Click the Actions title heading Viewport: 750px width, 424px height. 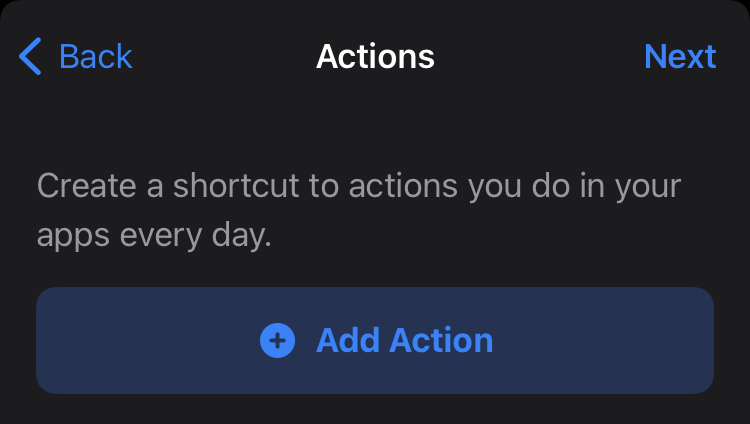(x=375, y=56)
